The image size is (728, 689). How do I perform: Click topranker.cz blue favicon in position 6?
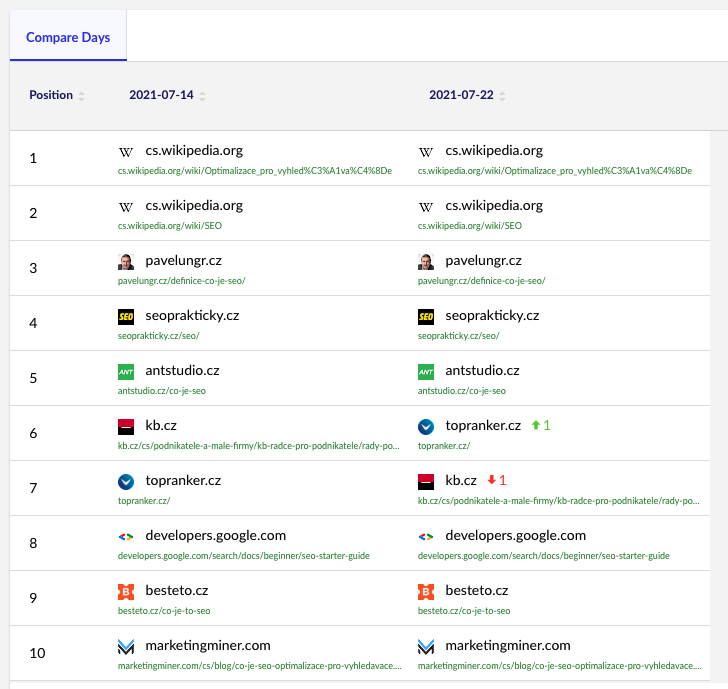coord(426,427)
